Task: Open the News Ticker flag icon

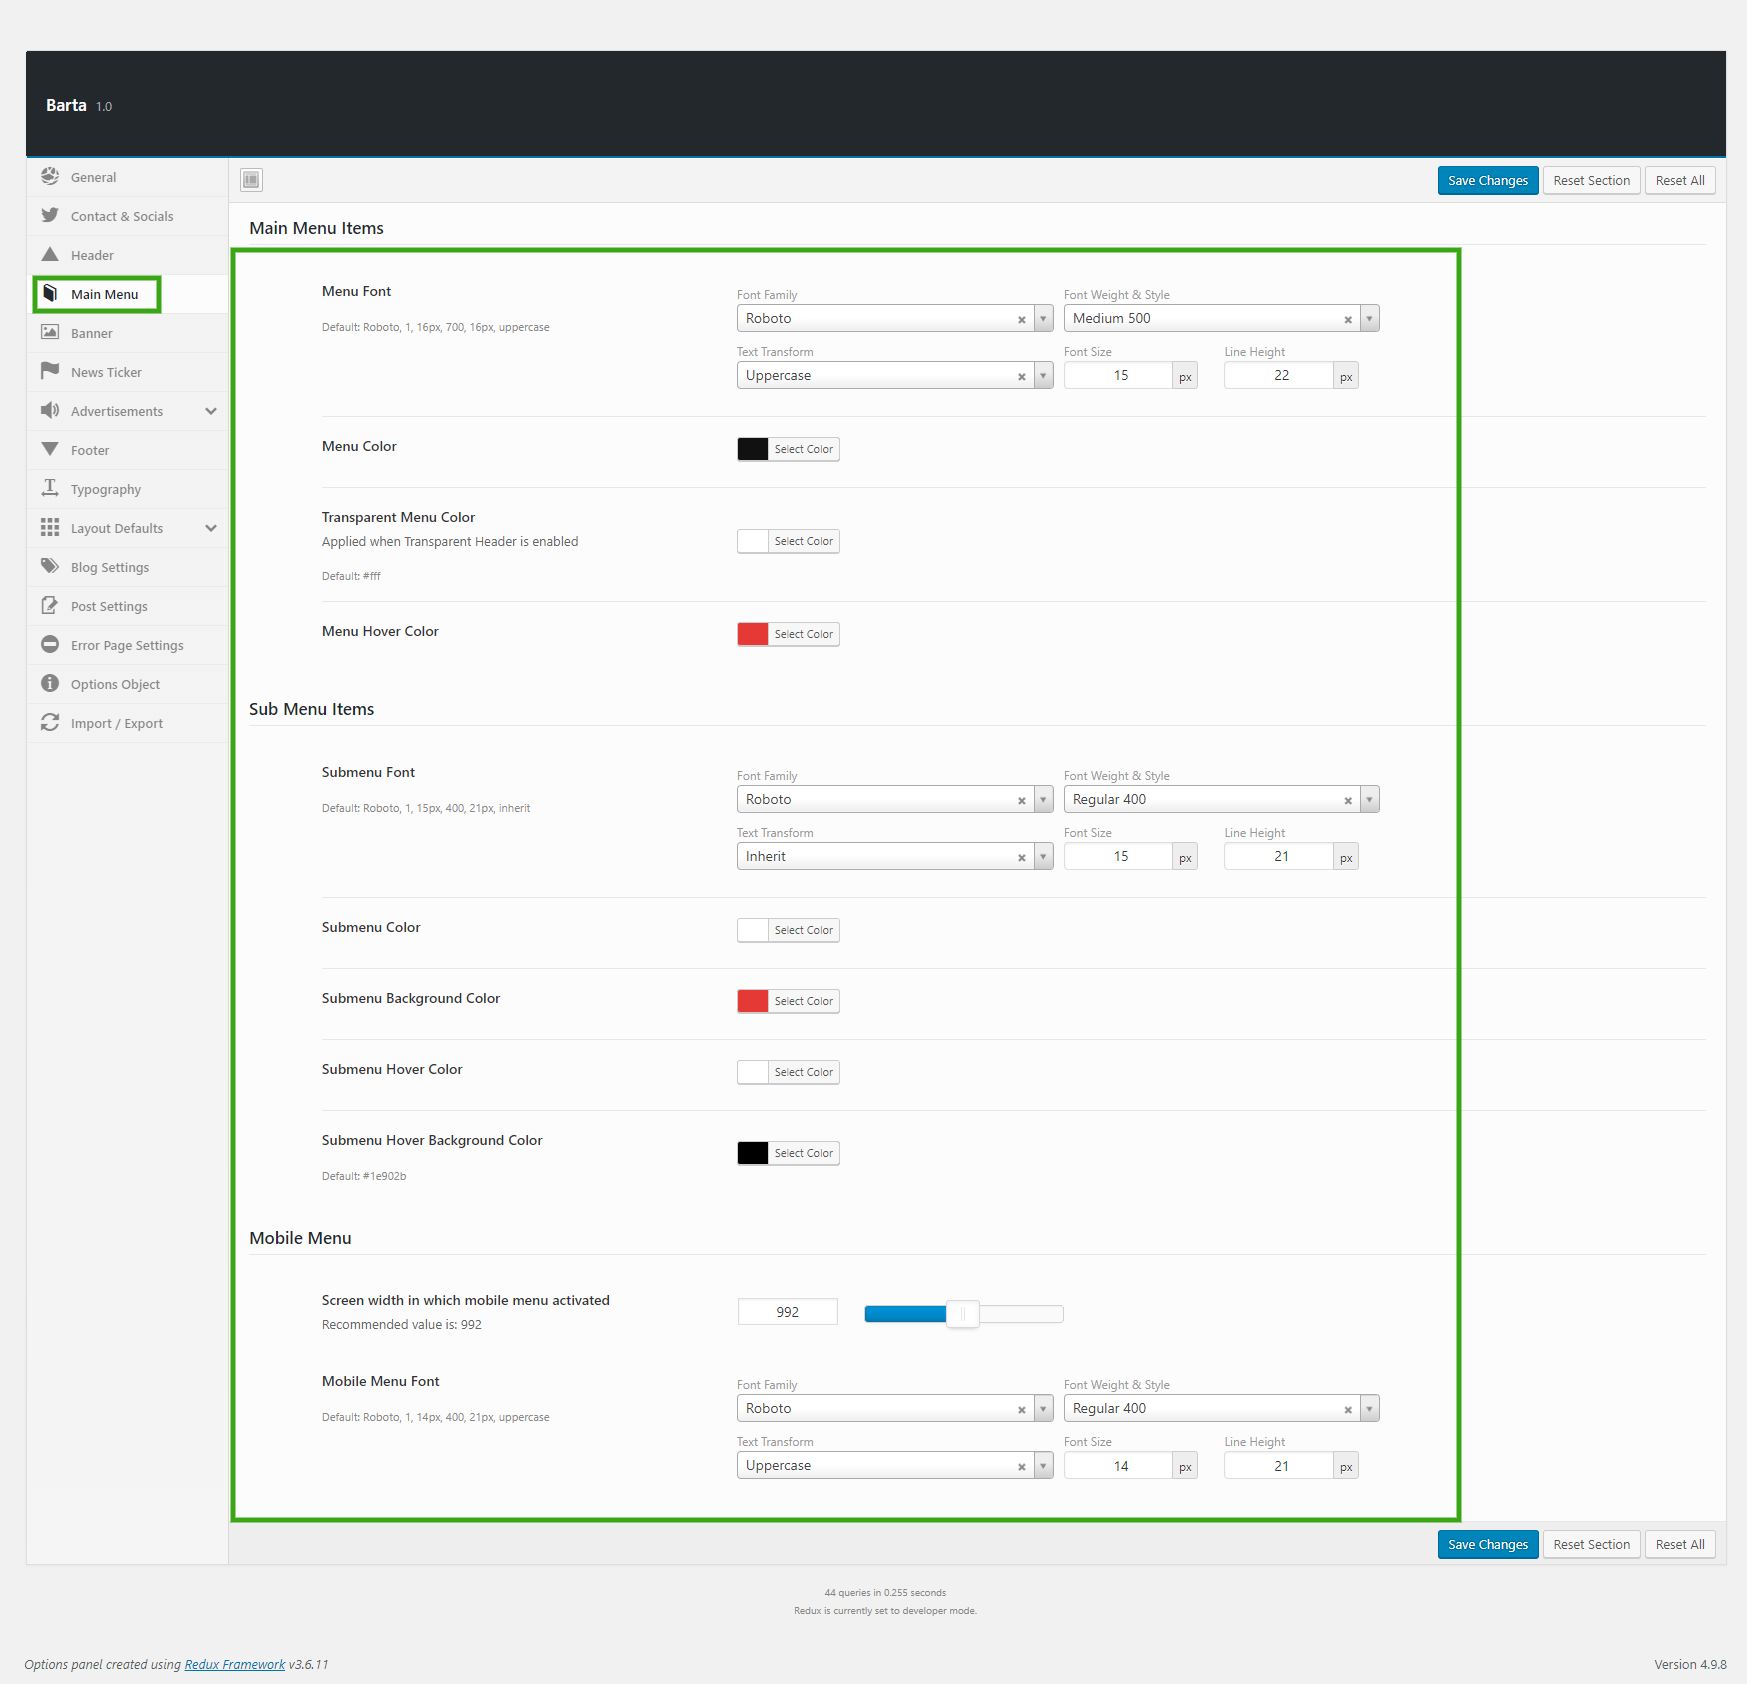Action: 50,372
